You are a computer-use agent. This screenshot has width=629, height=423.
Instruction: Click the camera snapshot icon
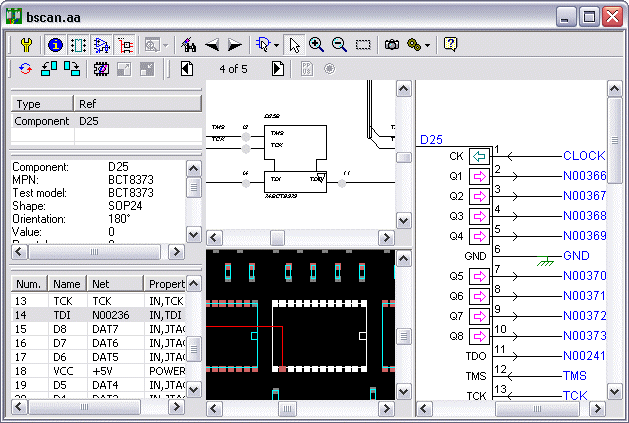[392, 45]
